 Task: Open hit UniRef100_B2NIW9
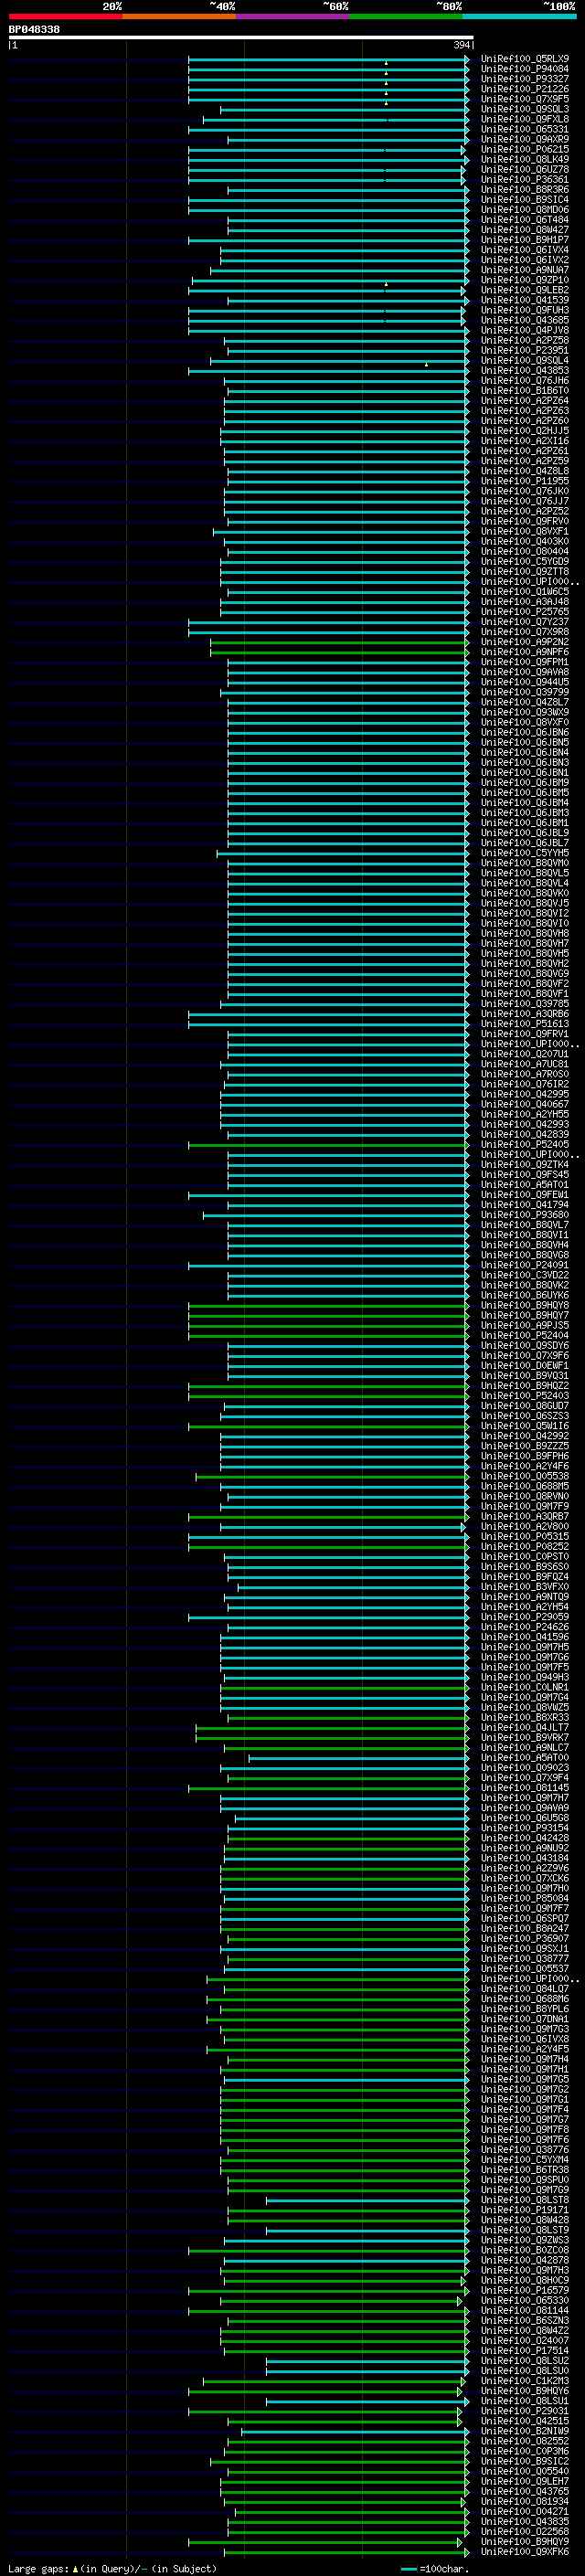(525, 2431)
